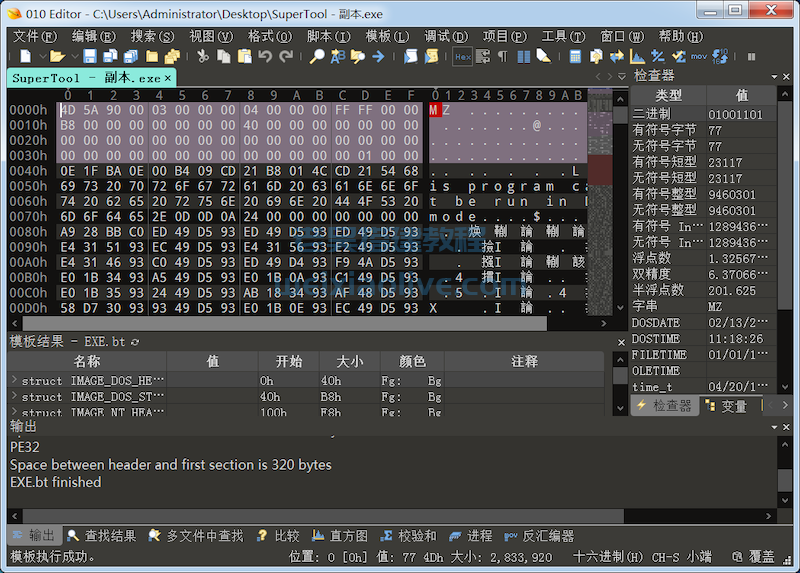Close the 模板结果 template results panel

(x=621, y=342)
